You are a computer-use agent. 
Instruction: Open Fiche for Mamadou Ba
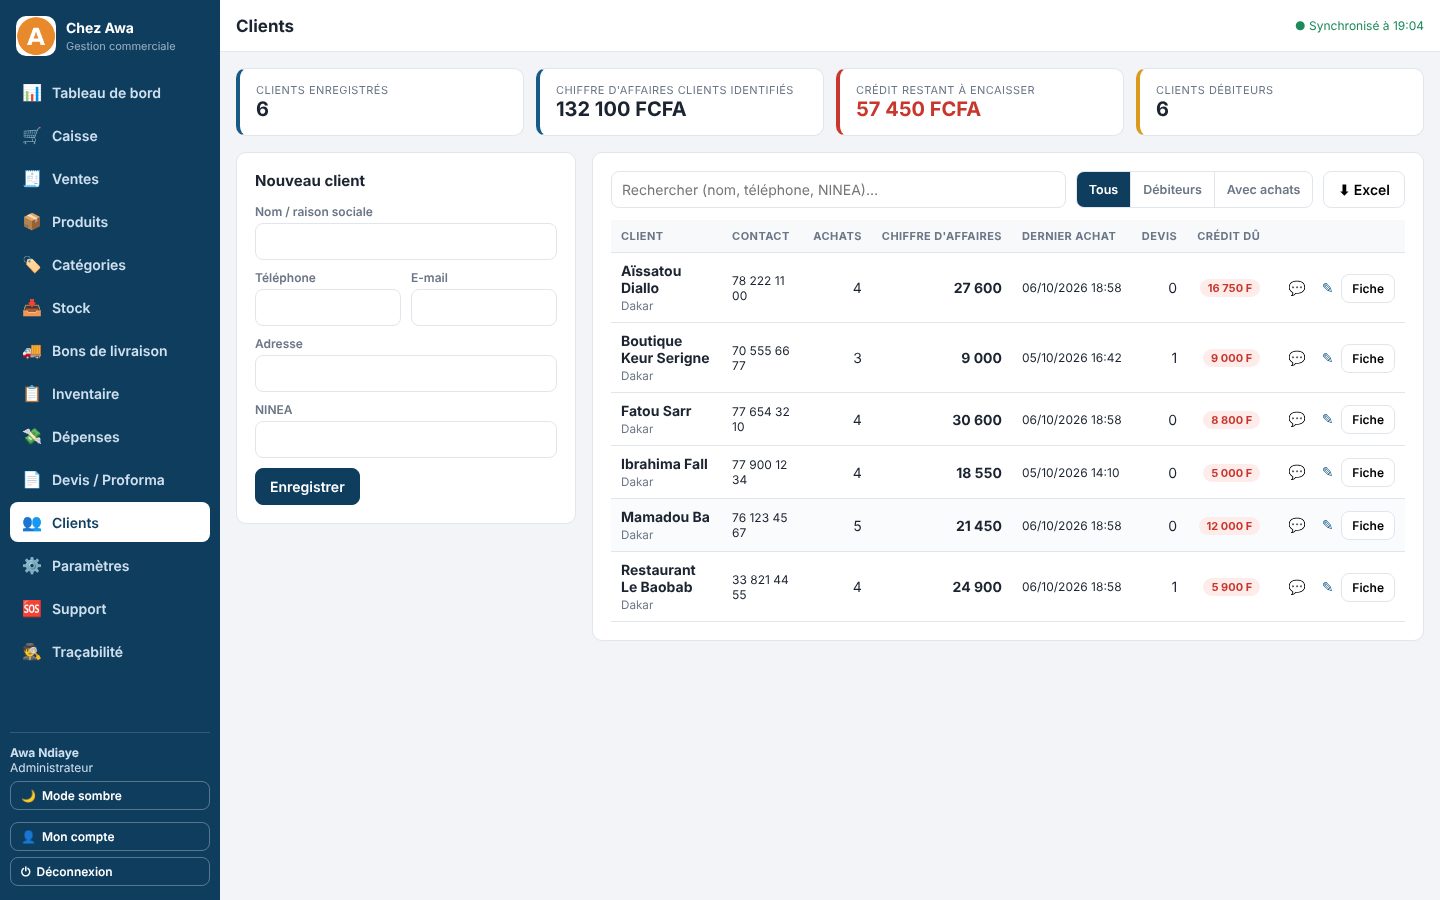[x=1368, y=526]
